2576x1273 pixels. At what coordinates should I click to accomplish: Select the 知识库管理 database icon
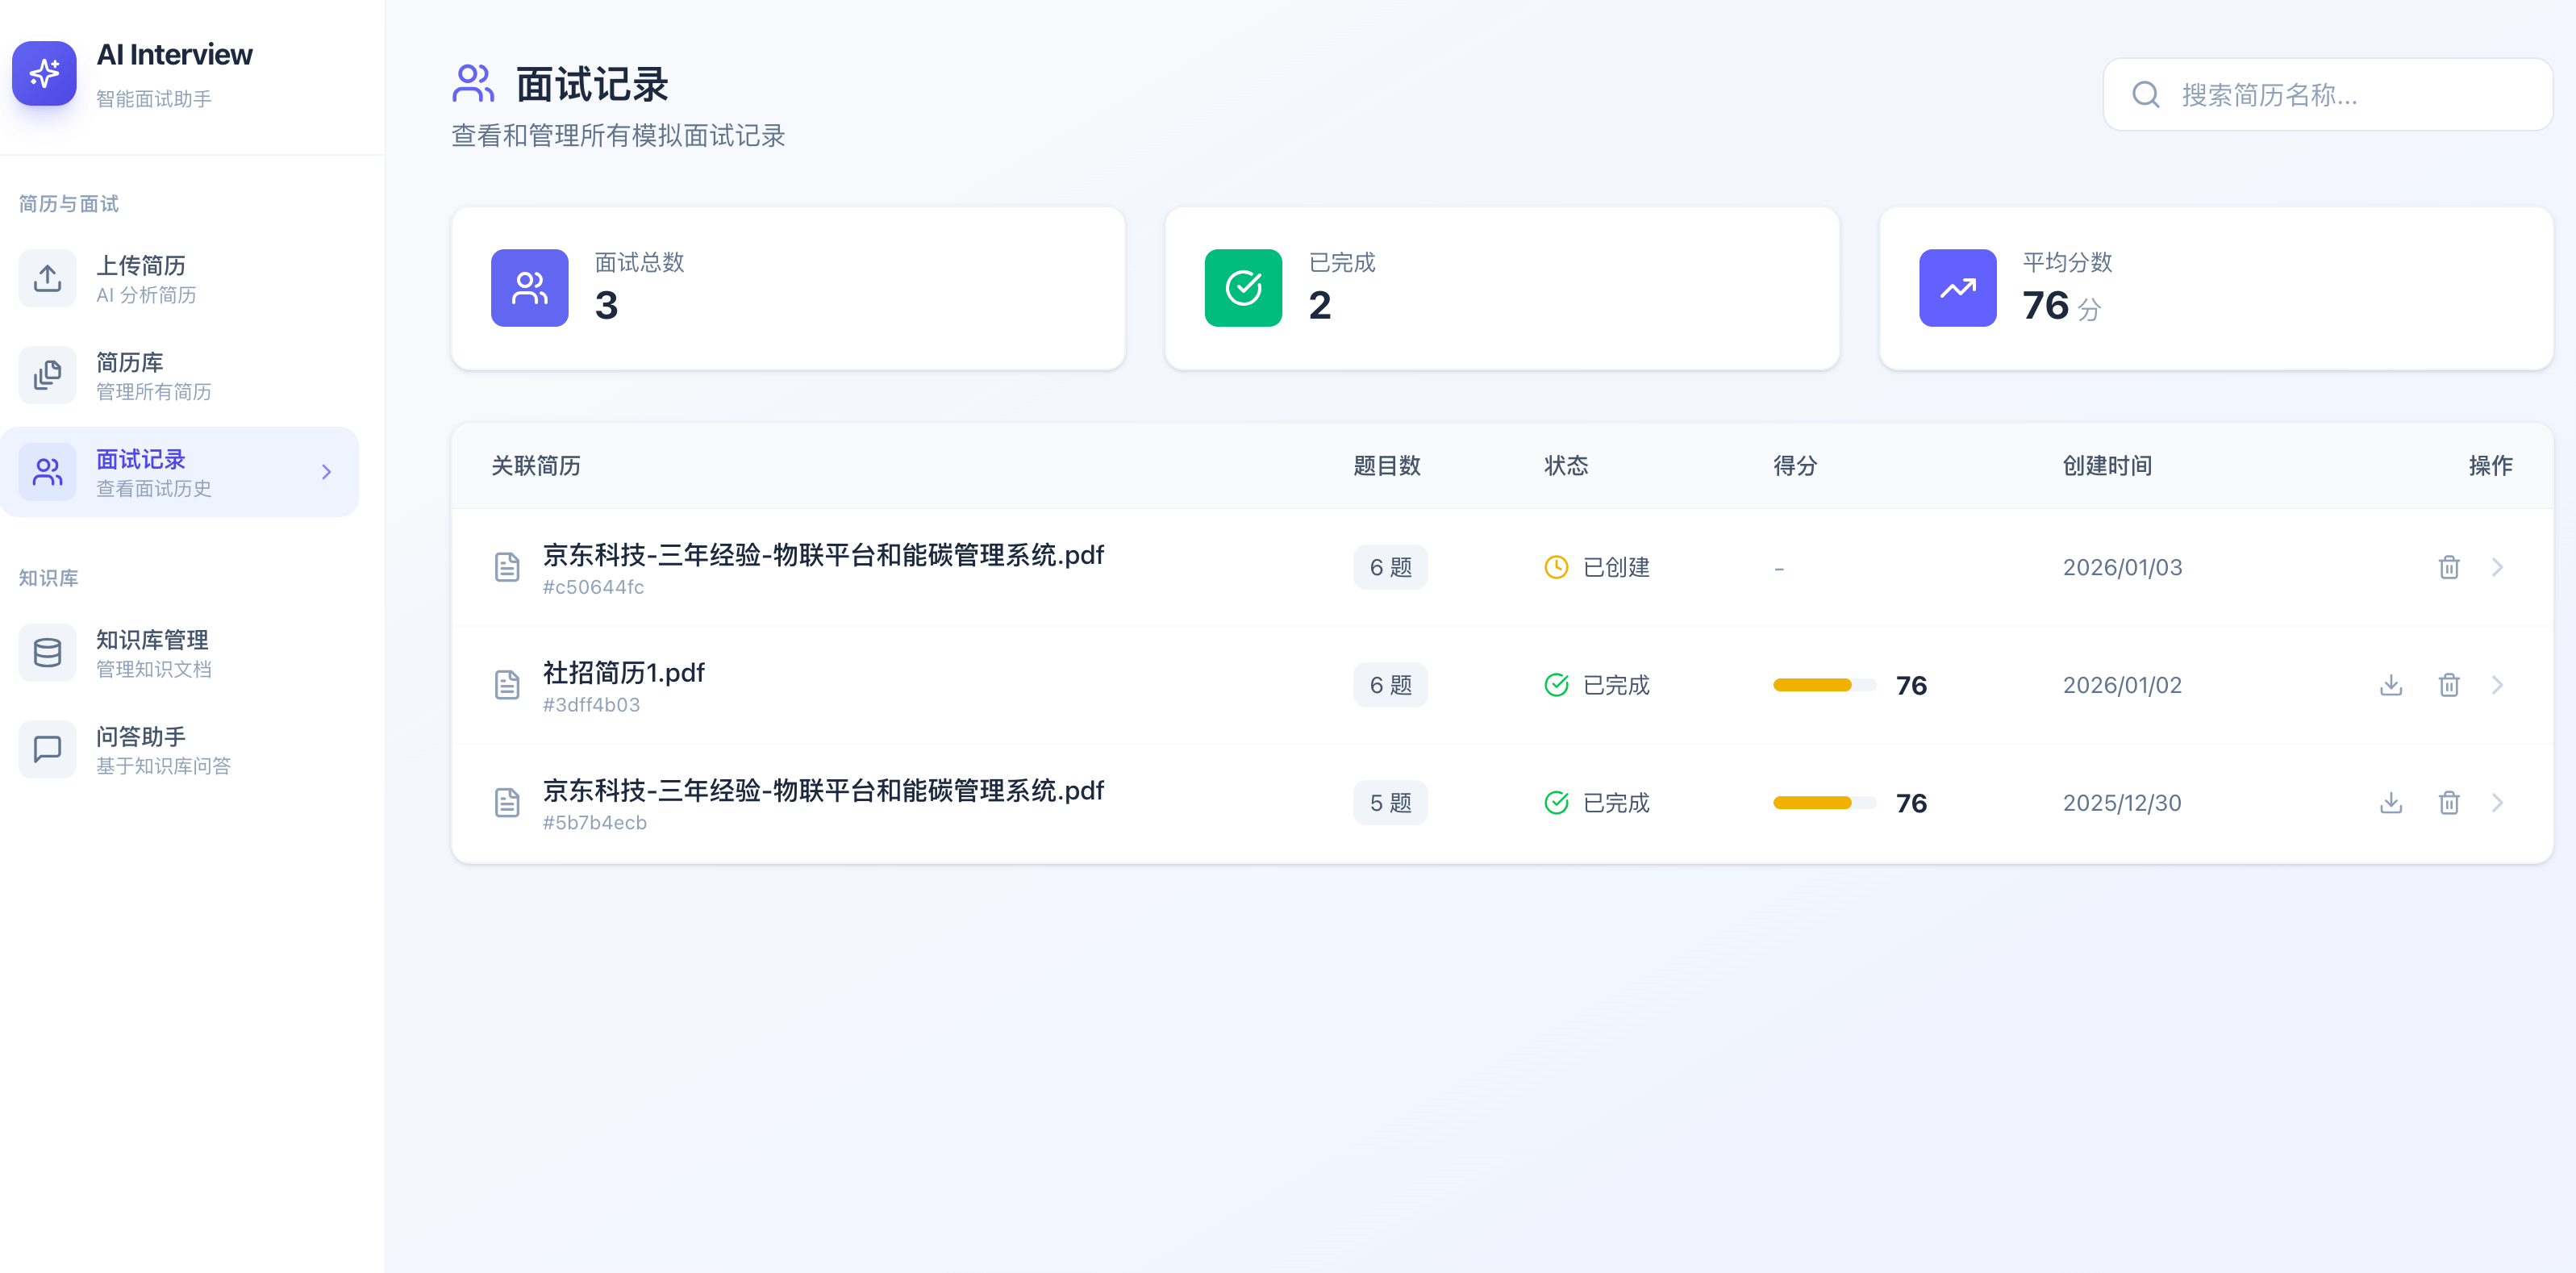click(47, 652)
